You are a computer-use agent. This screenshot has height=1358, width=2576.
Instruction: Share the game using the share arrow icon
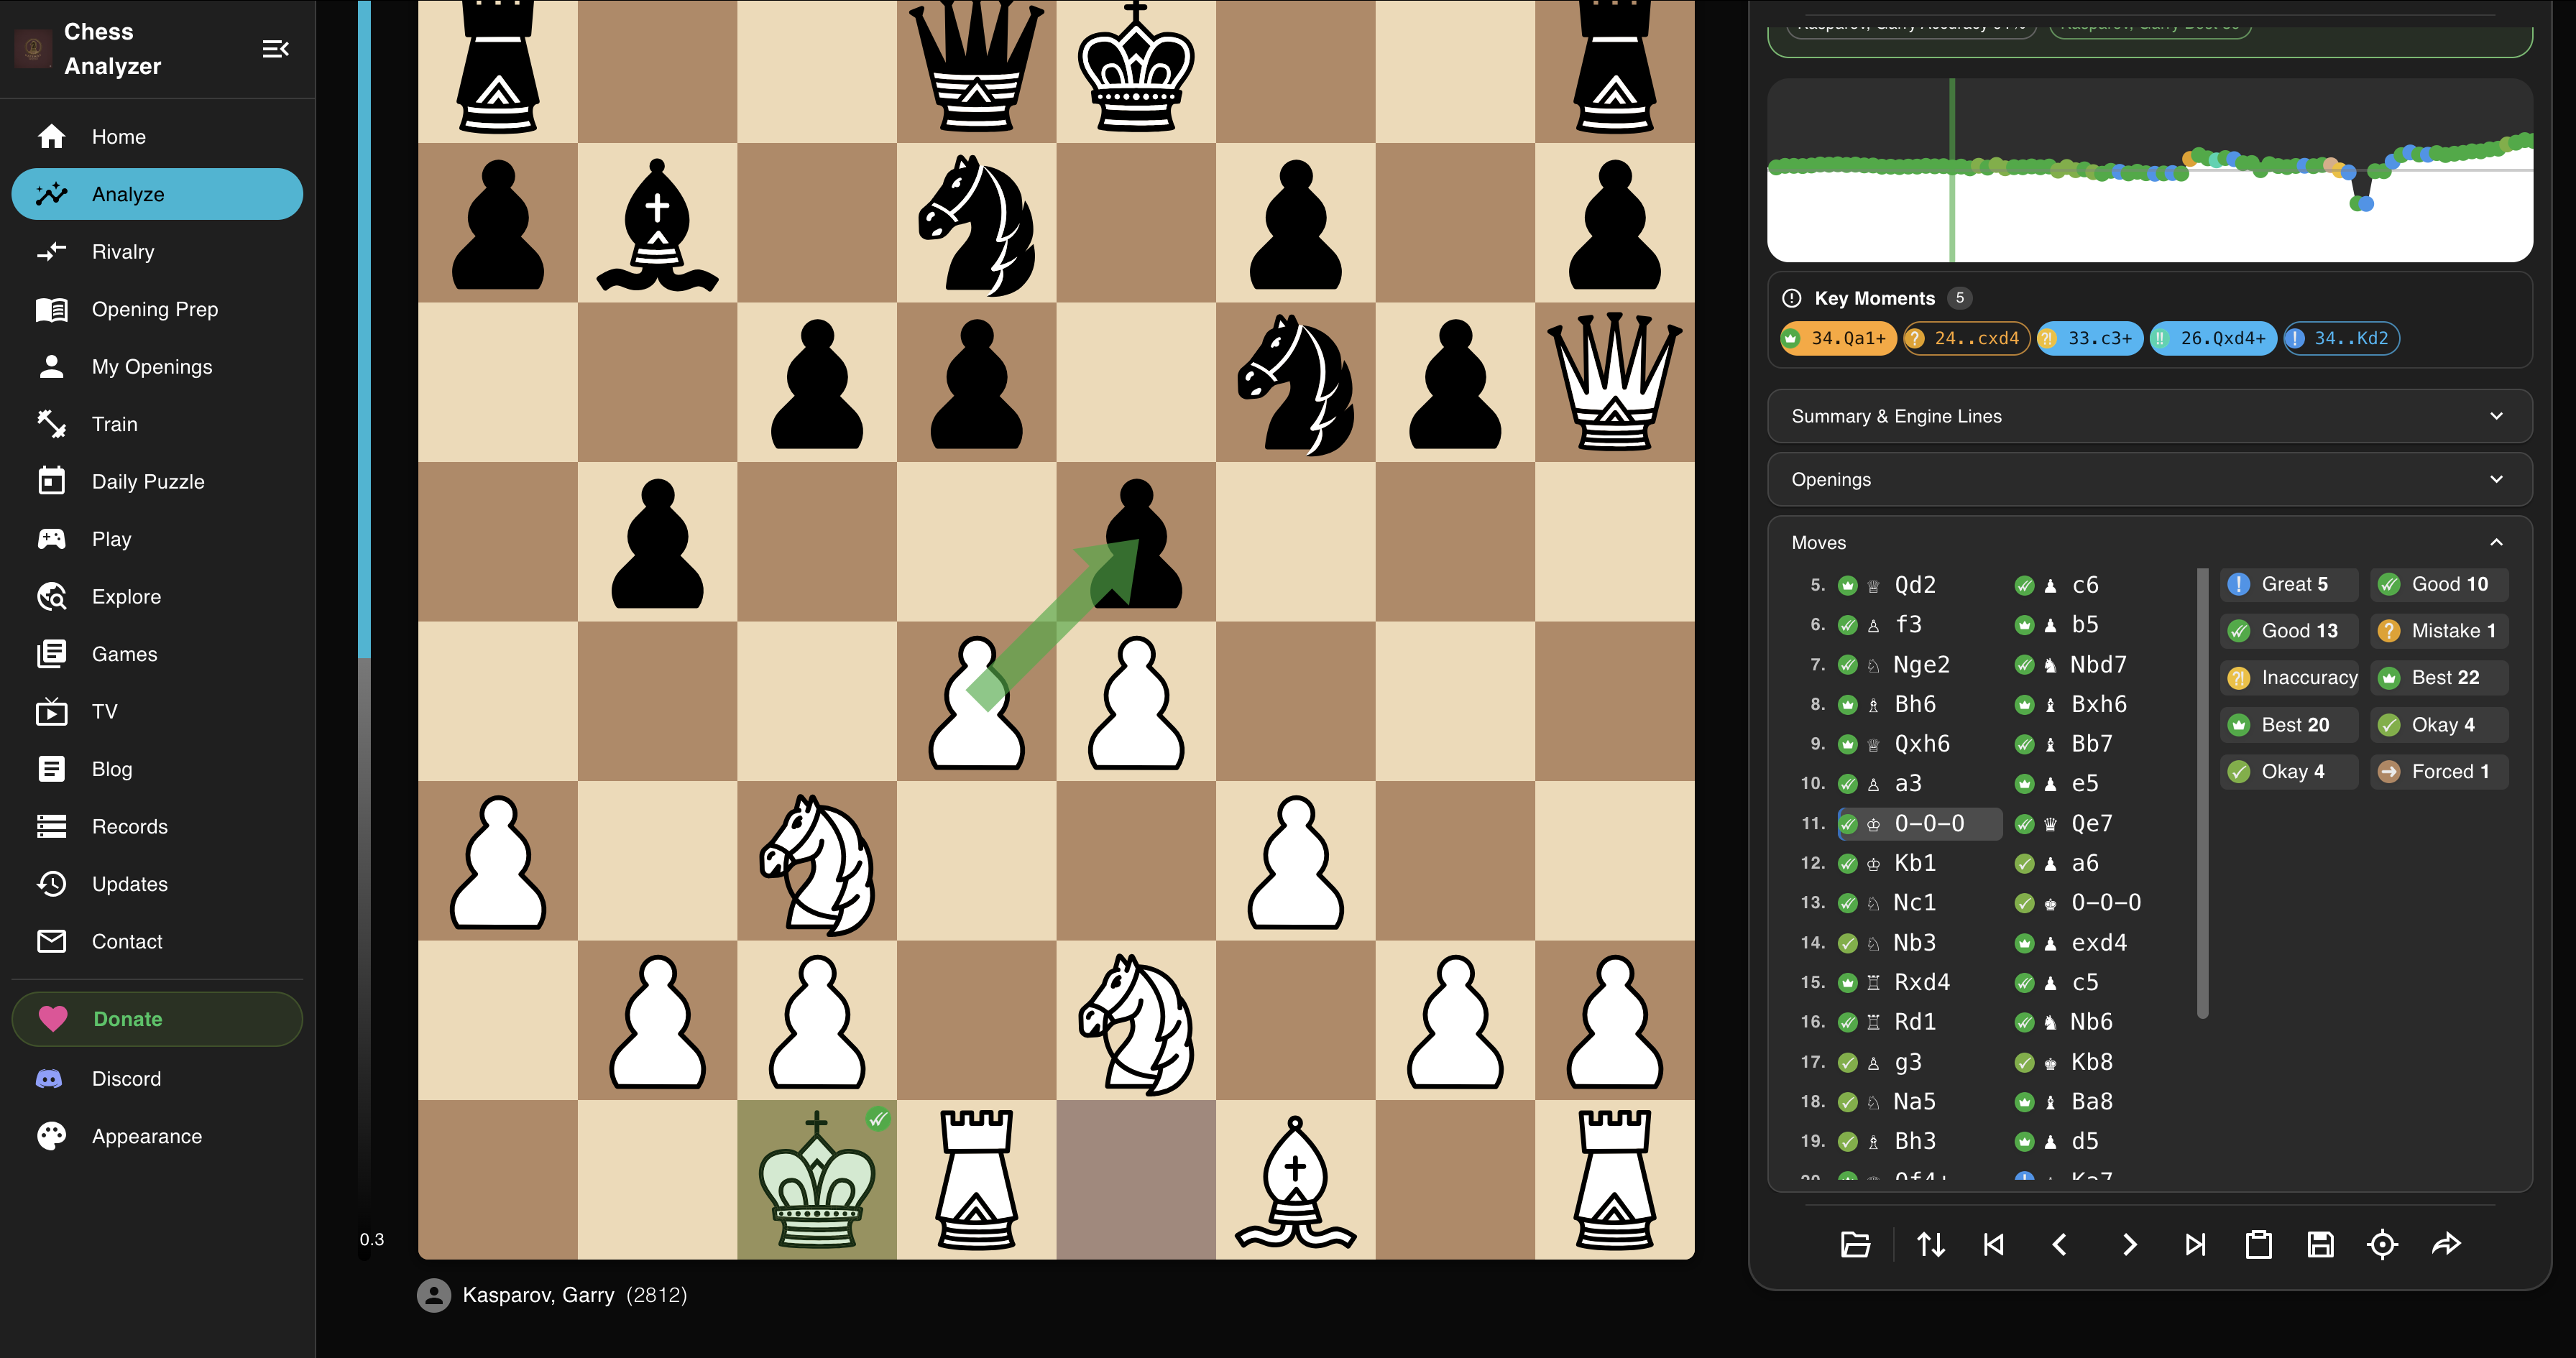[2447, 1244]
